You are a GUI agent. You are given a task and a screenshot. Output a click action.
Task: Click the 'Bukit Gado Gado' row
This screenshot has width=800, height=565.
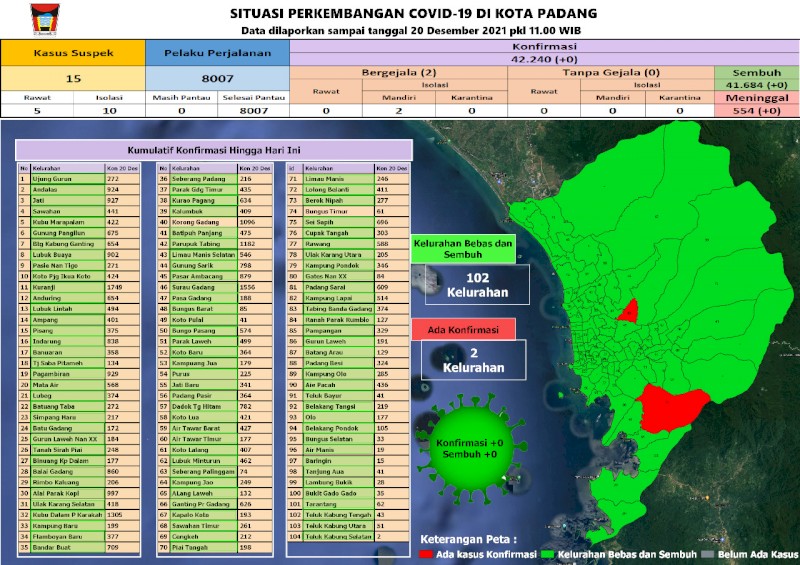[x=348, y=494]
